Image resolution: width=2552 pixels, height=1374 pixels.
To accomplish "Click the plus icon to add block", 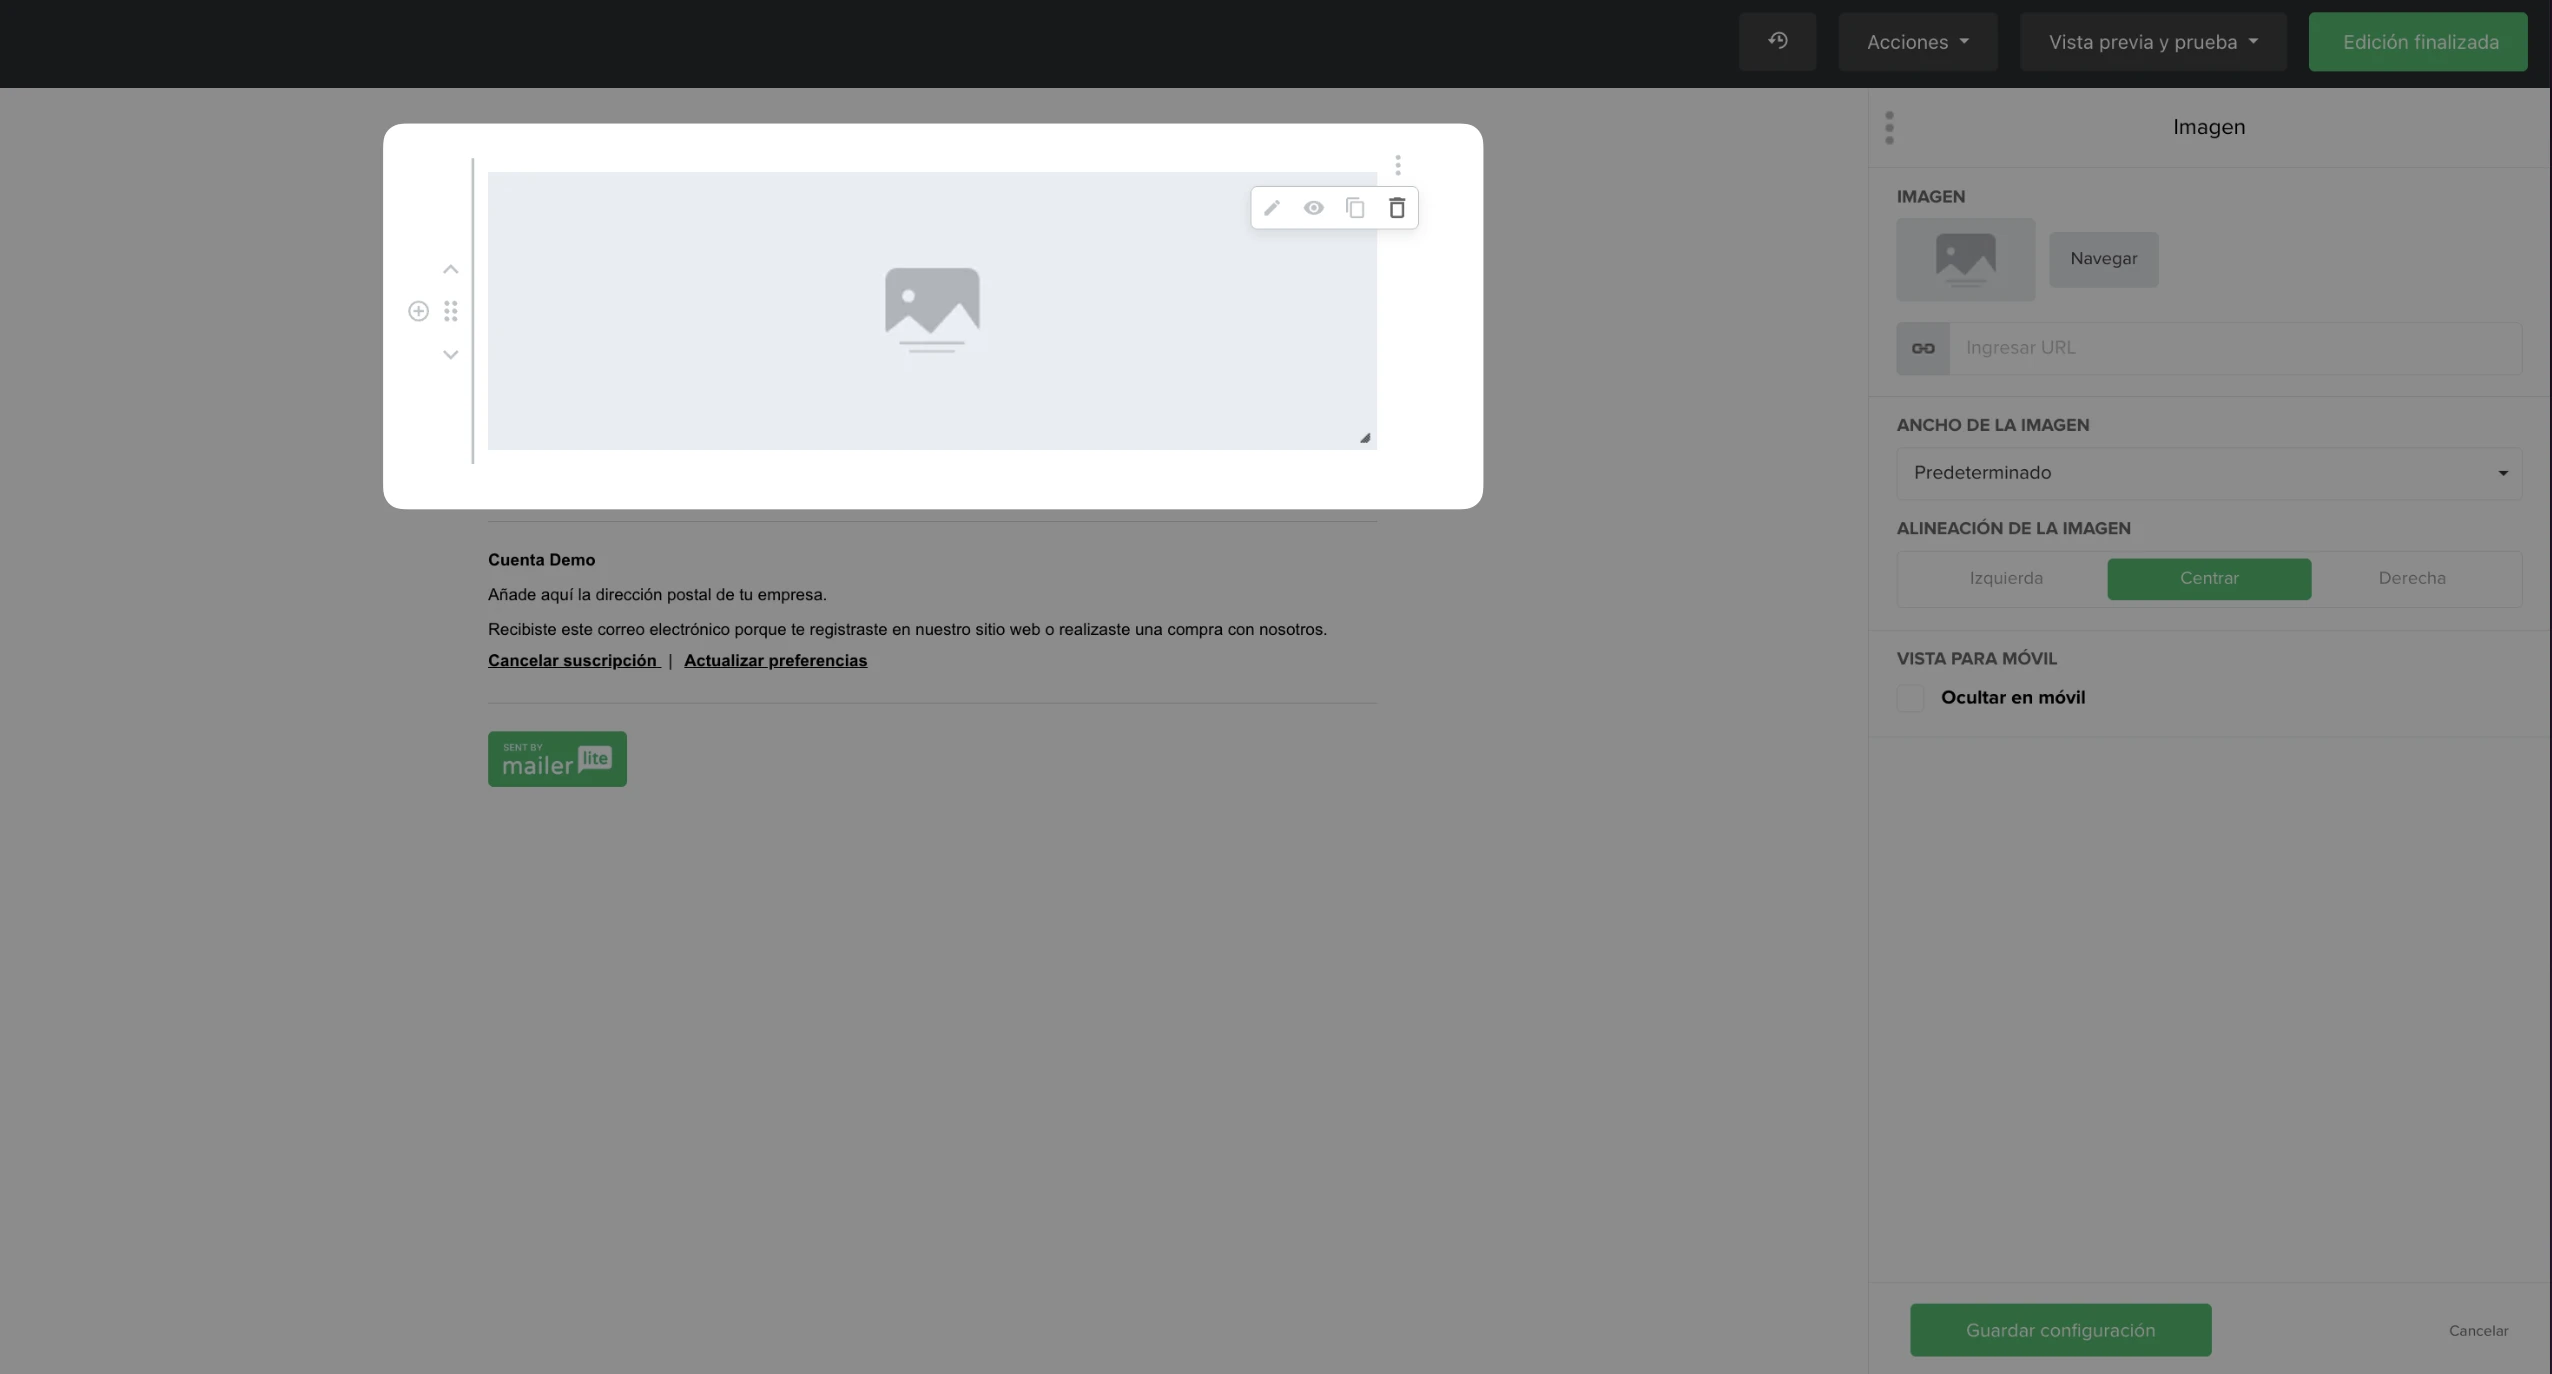I will coord(419,311).
